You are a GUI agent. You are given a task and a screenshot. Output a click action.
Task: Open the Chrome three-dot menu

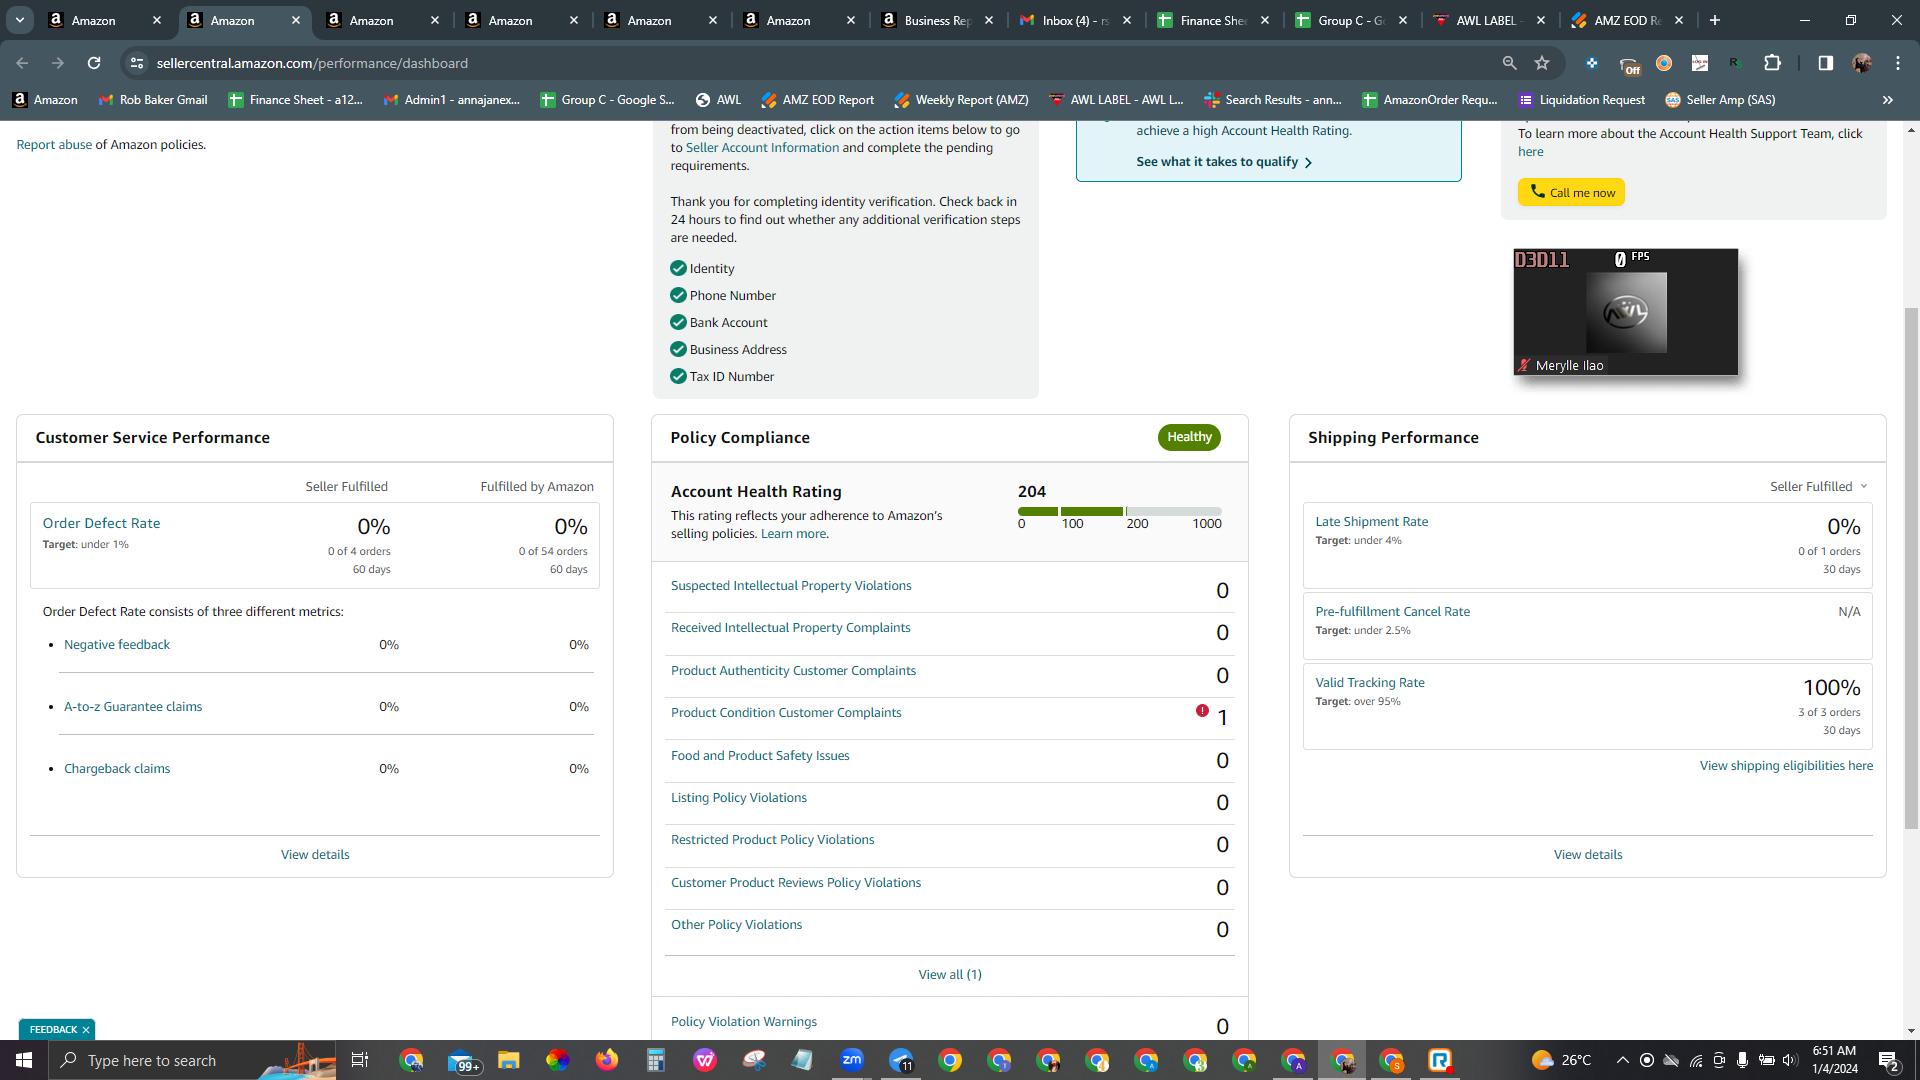[x=1898, y=63]
